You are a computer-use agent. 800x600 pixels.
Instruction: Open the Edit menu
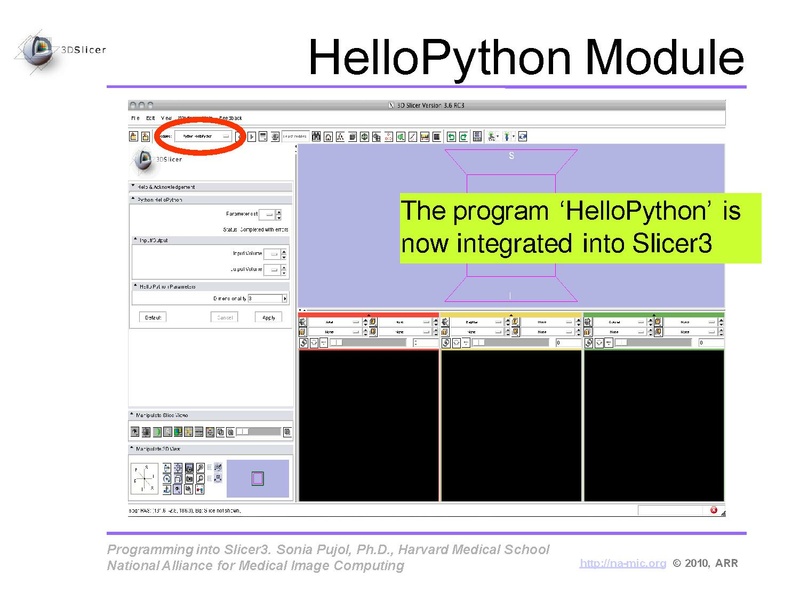coord(151,118)
